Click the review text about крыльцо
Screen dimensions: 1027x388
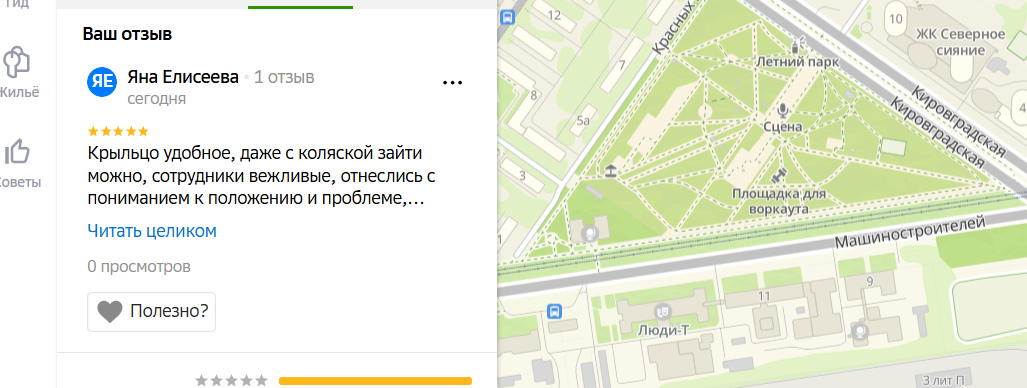[x=262, y=176]
